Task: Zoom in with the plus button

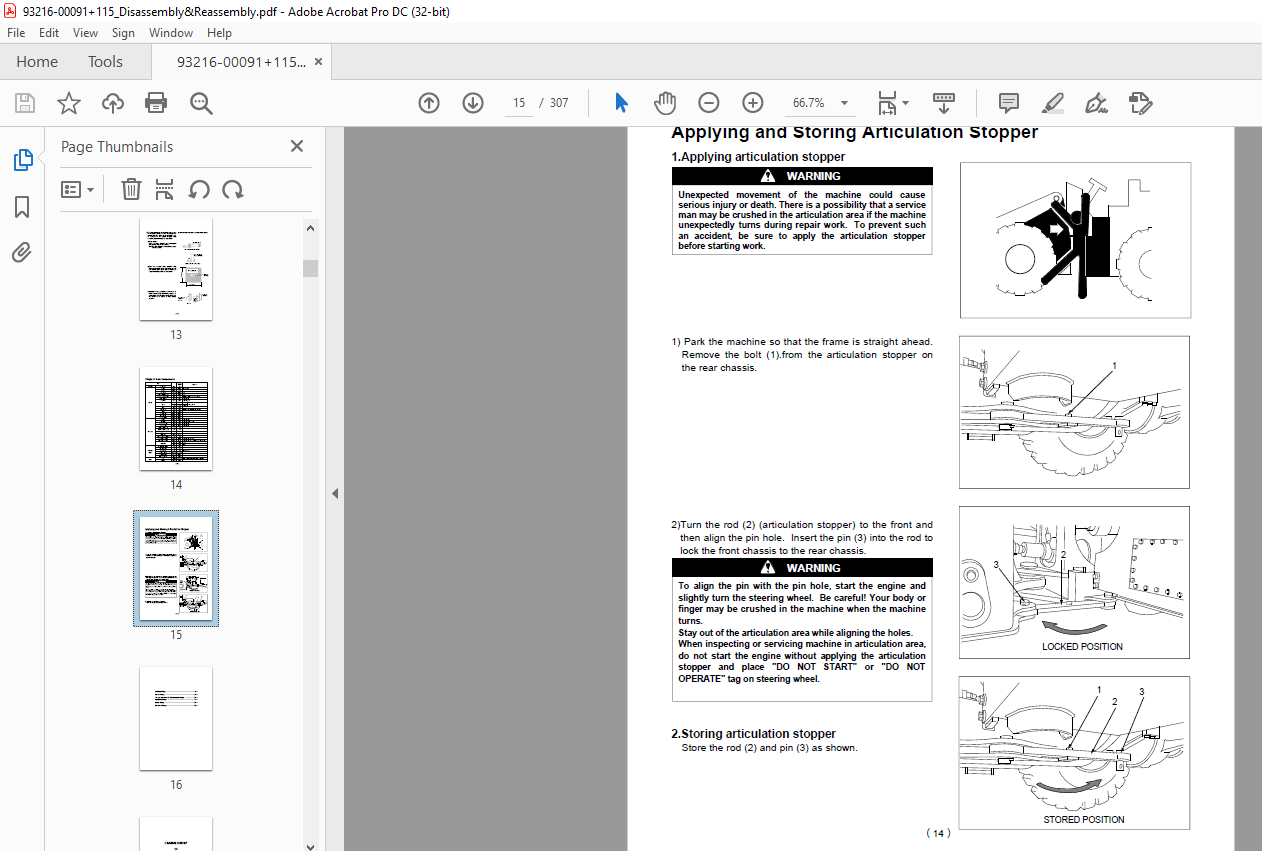Action: [x=753, y=103]
